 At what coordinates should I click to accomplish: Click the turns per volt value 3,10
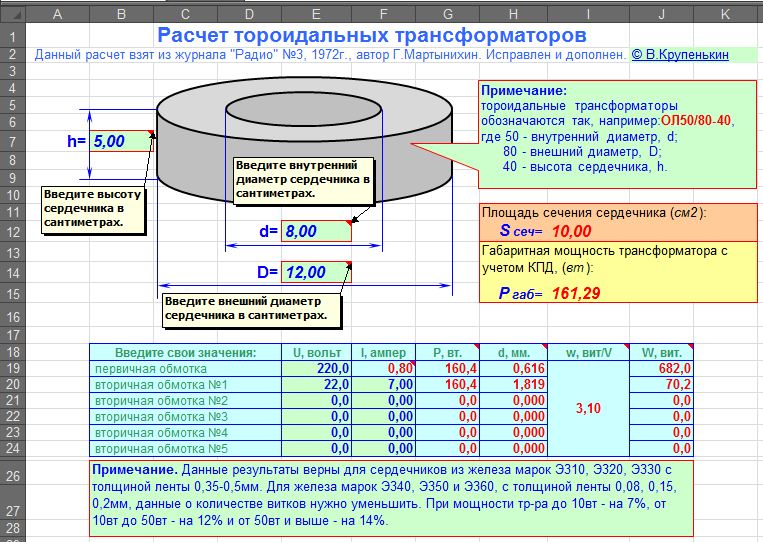(x=588, y=408)
